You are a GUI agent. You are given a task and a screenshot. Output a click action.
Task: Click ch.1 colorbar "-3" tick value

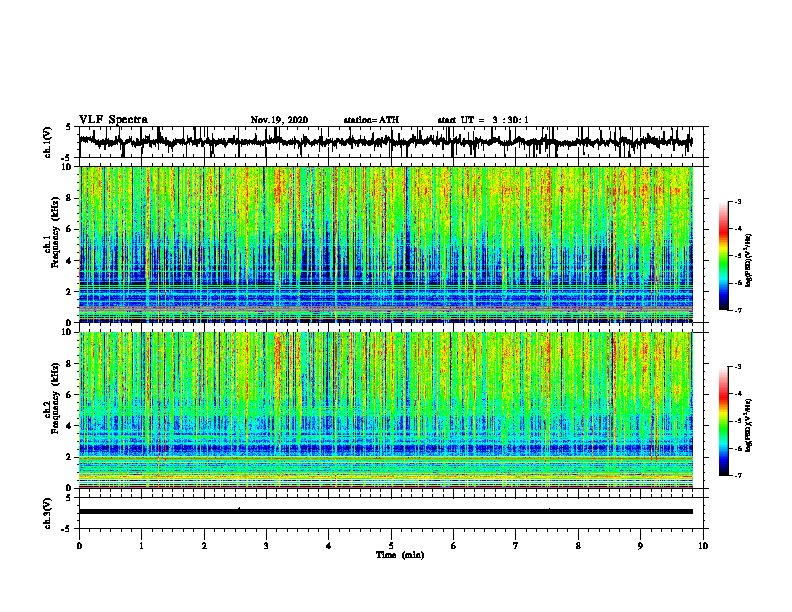click(738, 202)
